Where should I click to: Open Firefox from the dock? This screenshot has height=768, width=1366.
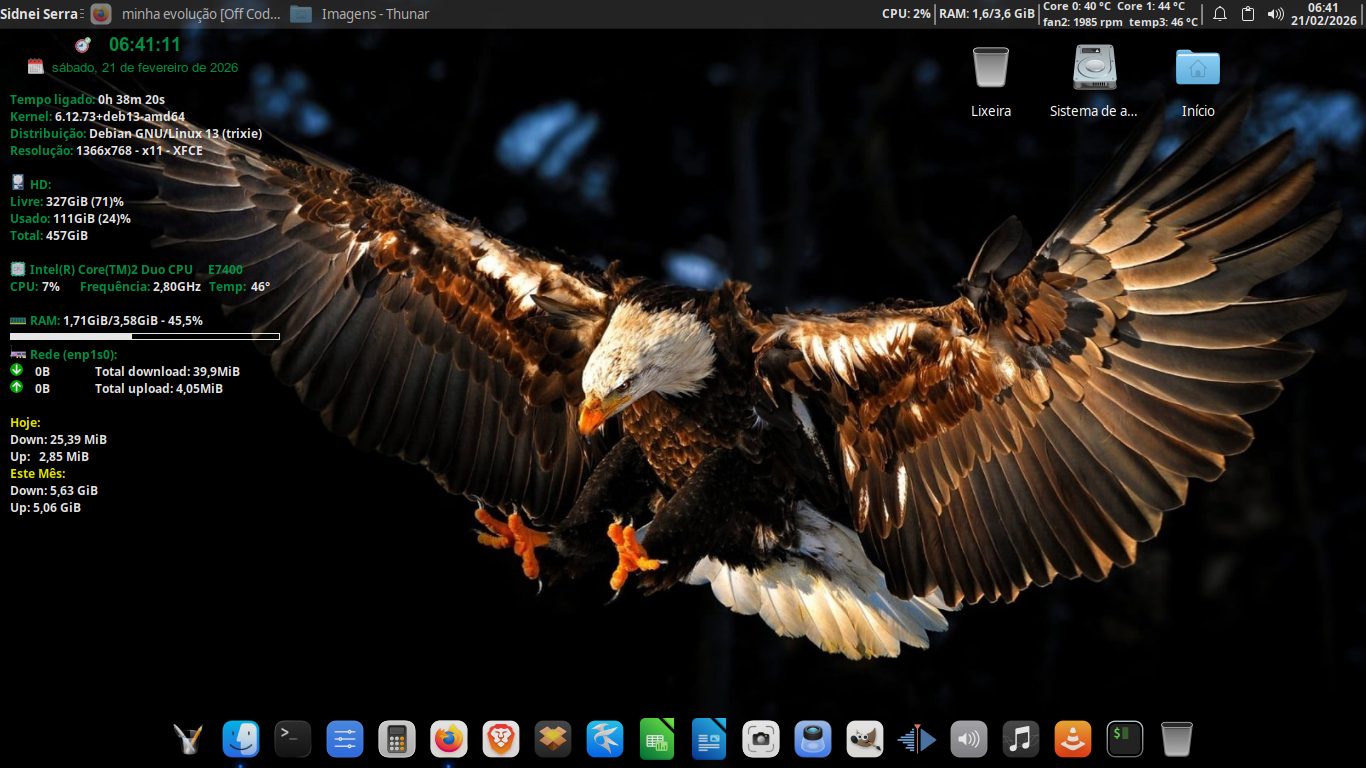[449, 740]
